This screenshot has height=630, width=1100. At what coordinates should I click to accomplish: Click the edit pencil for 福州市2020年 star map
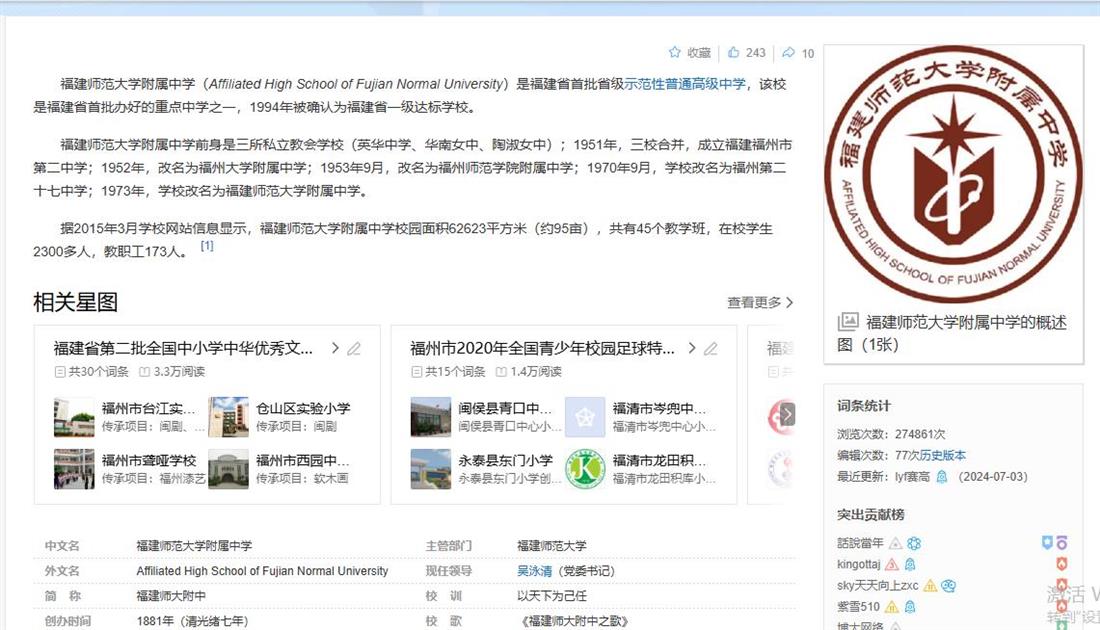(711, 348)
